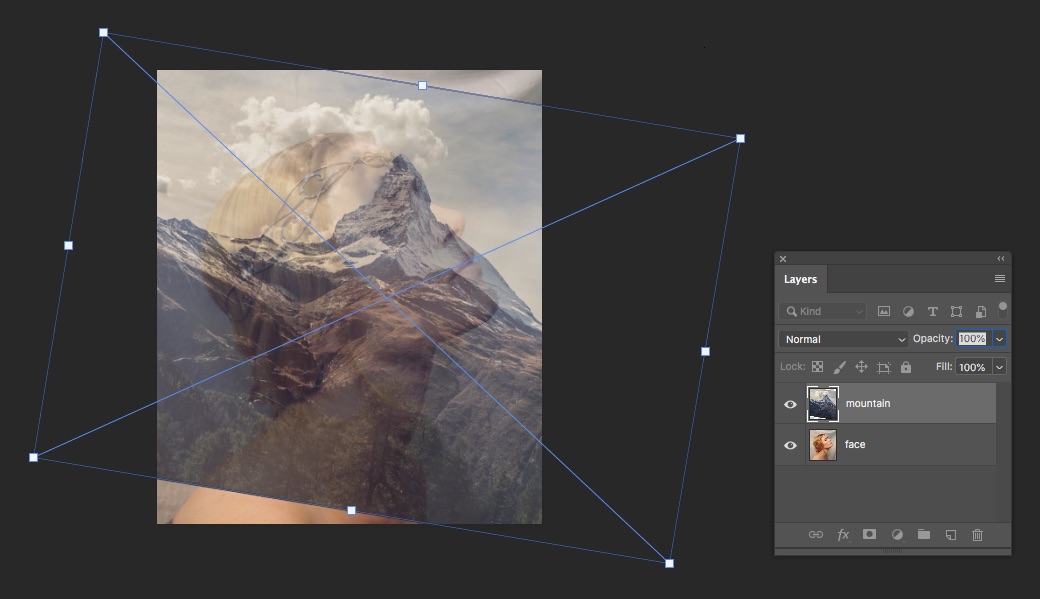Toggle lock transparent pixels
This screenshot has width=1040, height=599.
[817, 367]
